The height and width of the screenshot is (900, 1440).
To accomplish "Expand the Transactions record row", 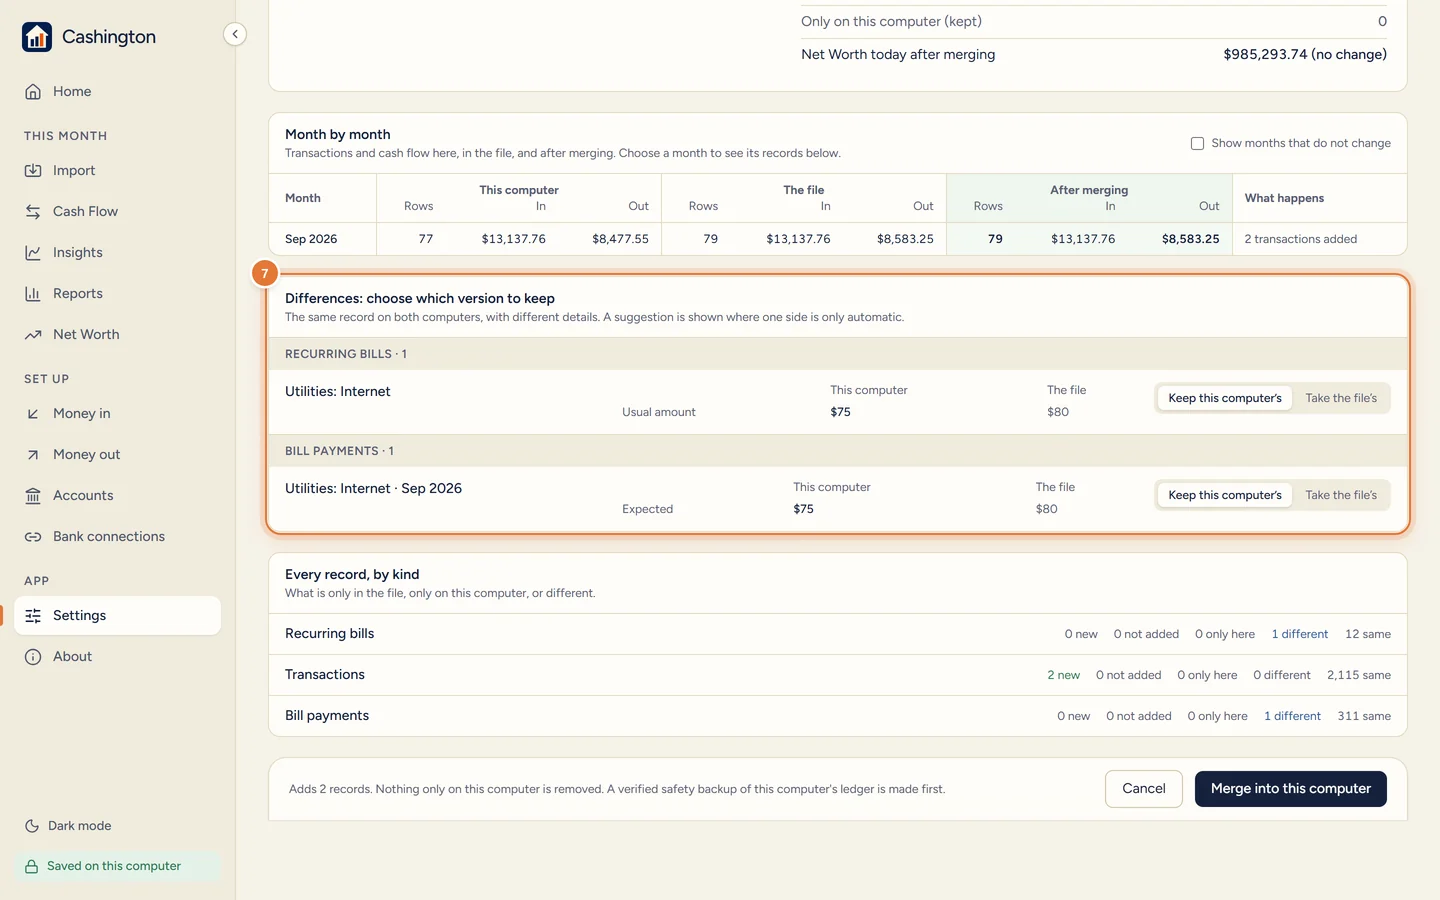I will click(x=838, y=675).
